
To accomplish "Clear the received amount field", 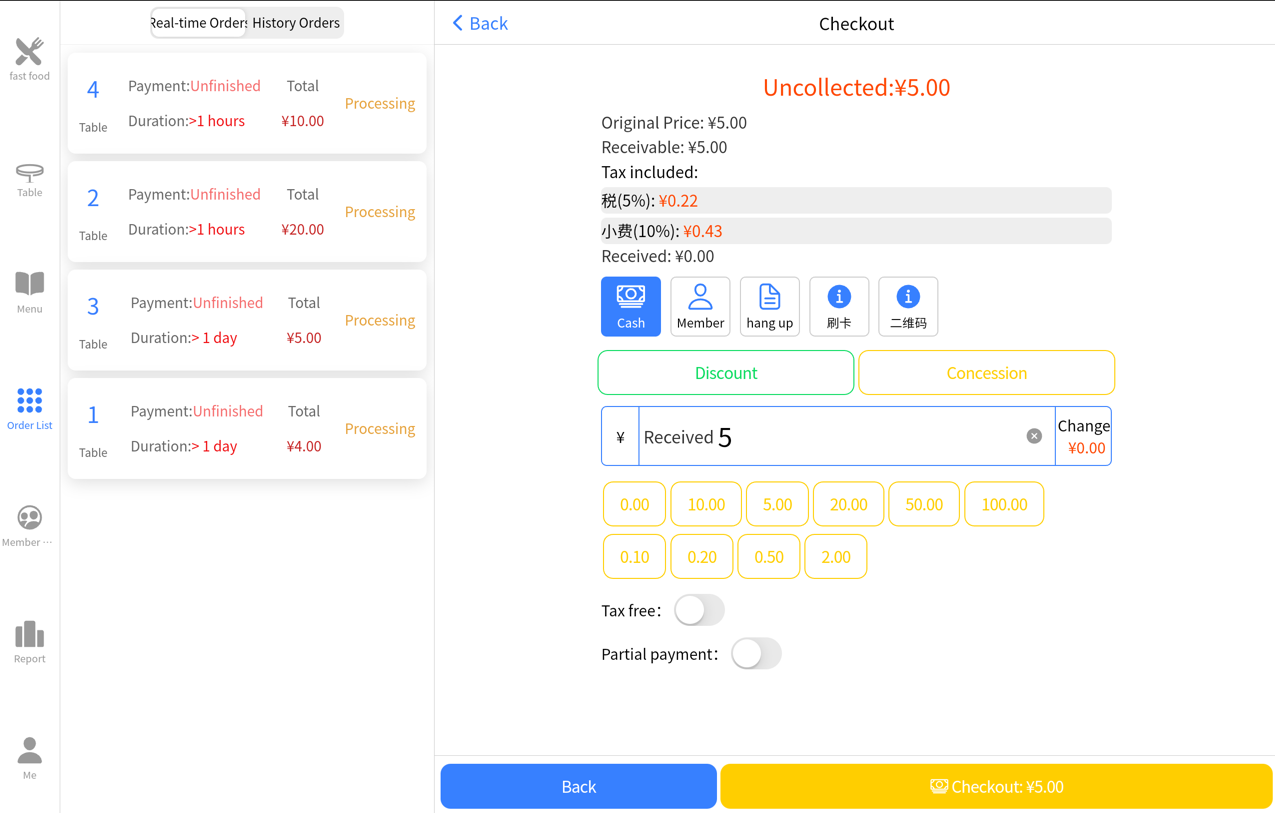I will (1034, 436).
